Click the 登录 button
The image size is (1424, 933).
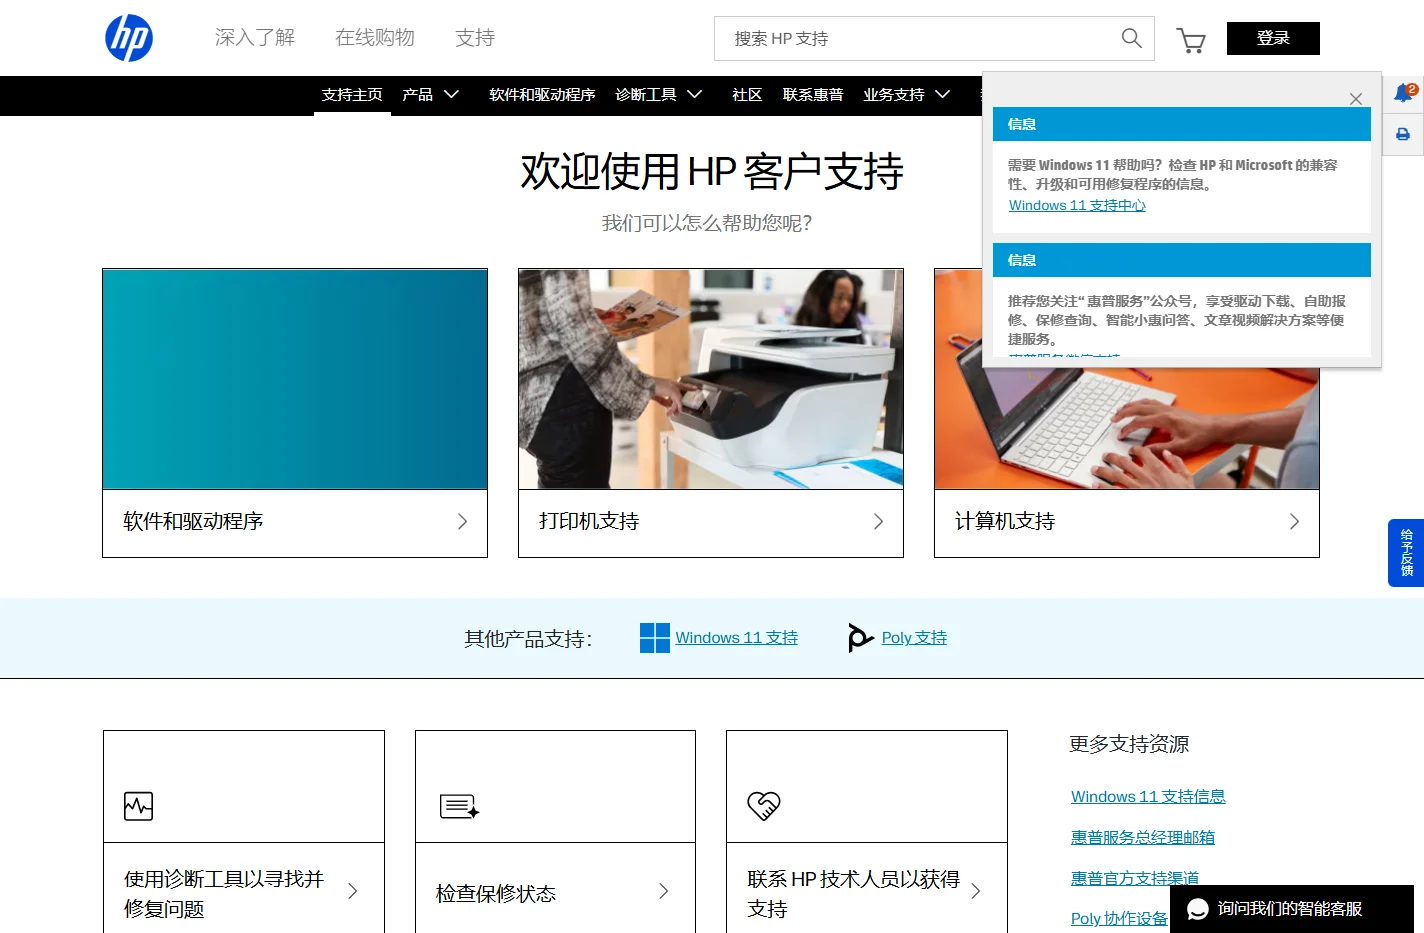coord(1273,38)
